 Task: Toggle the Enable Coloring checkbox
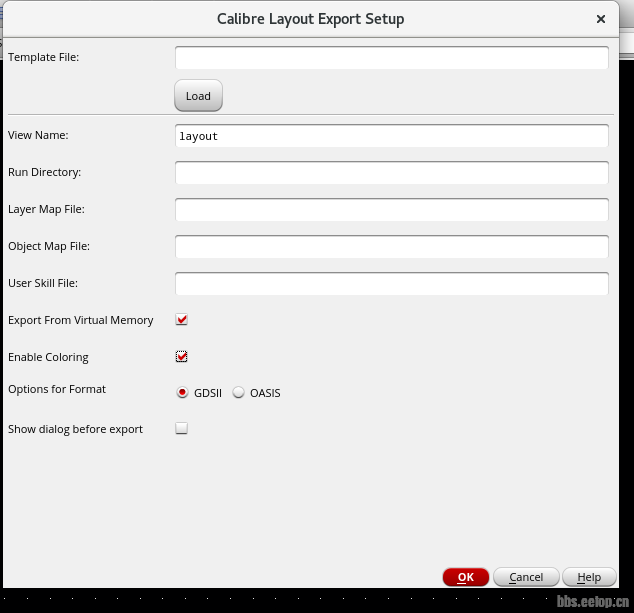182,357
